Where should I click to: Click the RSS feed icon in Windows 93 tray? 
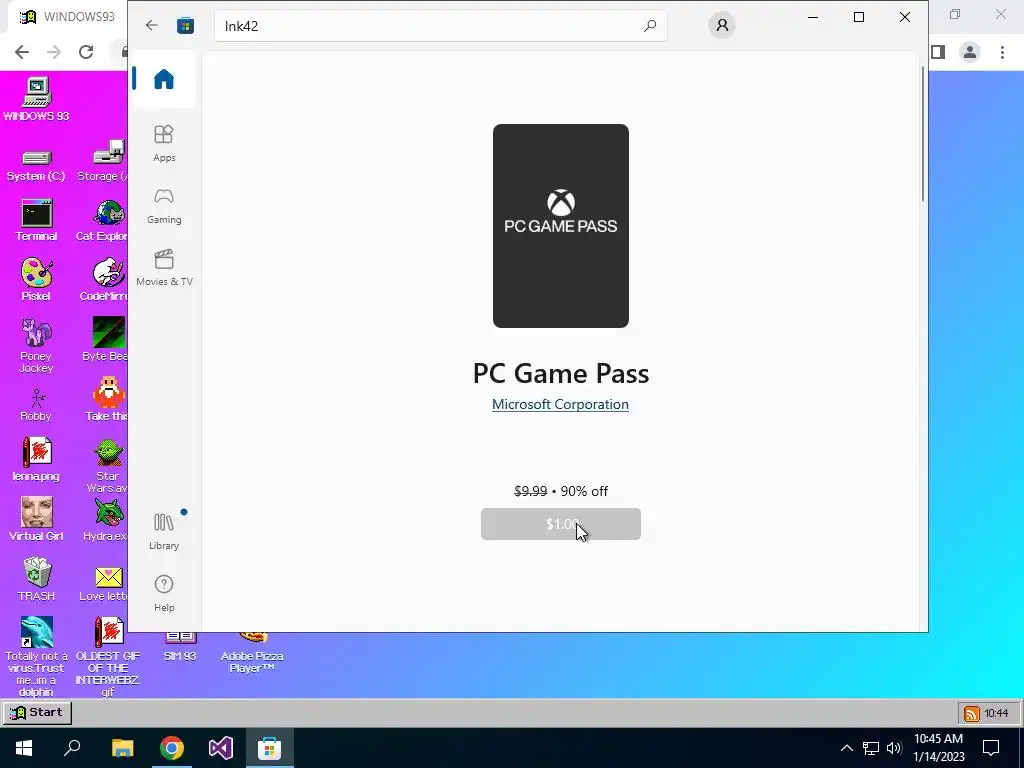pos(972,713)
